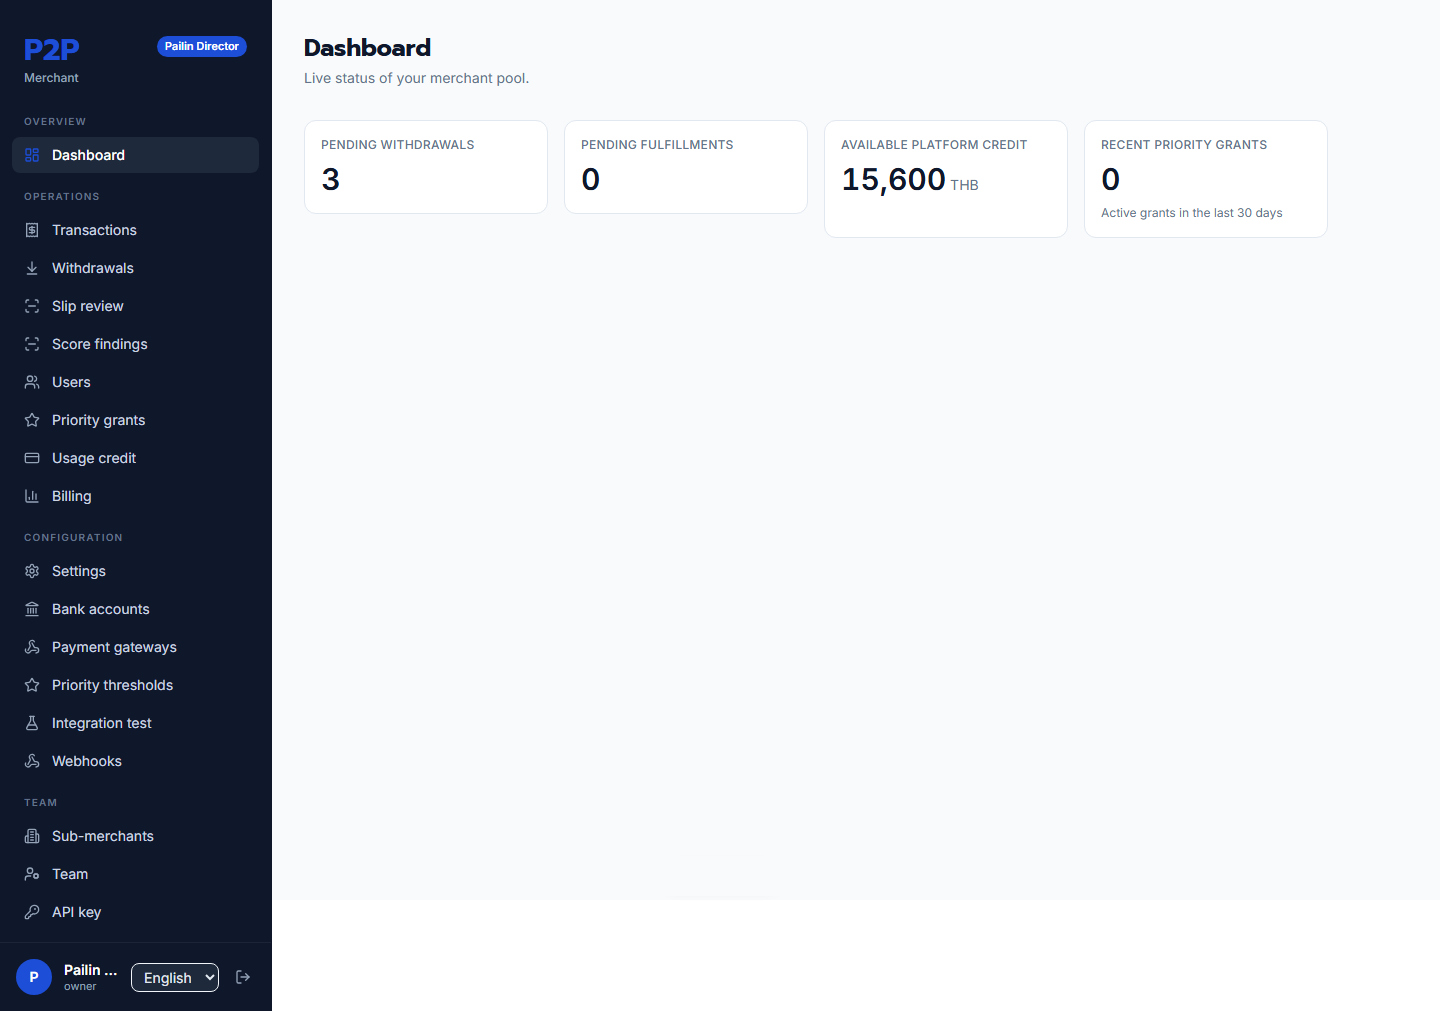
Task: Open the Priority grants link
Action: coord(135,420)
